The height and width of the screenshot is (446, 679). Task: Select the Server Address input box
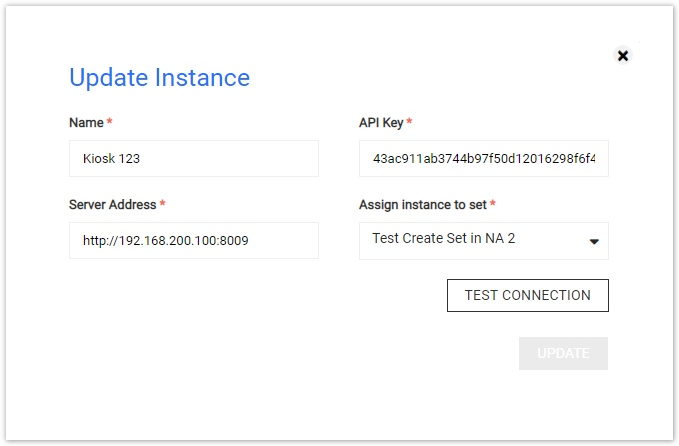(194, 241)
